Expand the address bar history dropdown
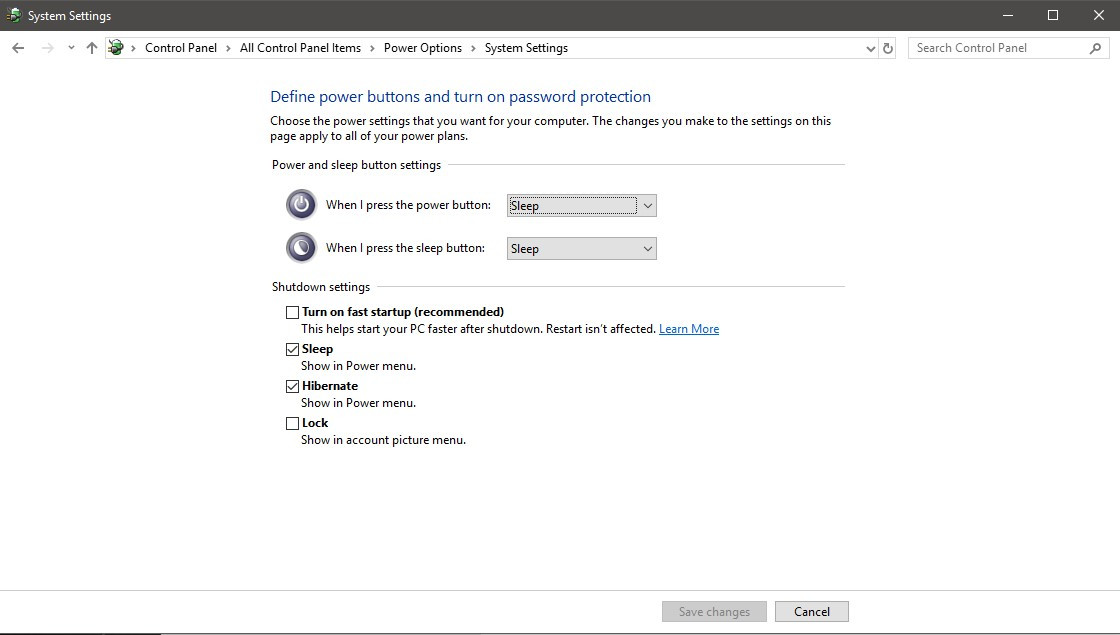The width and height of the screenshot is (1120, 635). pyautogui.click(x=869, y=47)
